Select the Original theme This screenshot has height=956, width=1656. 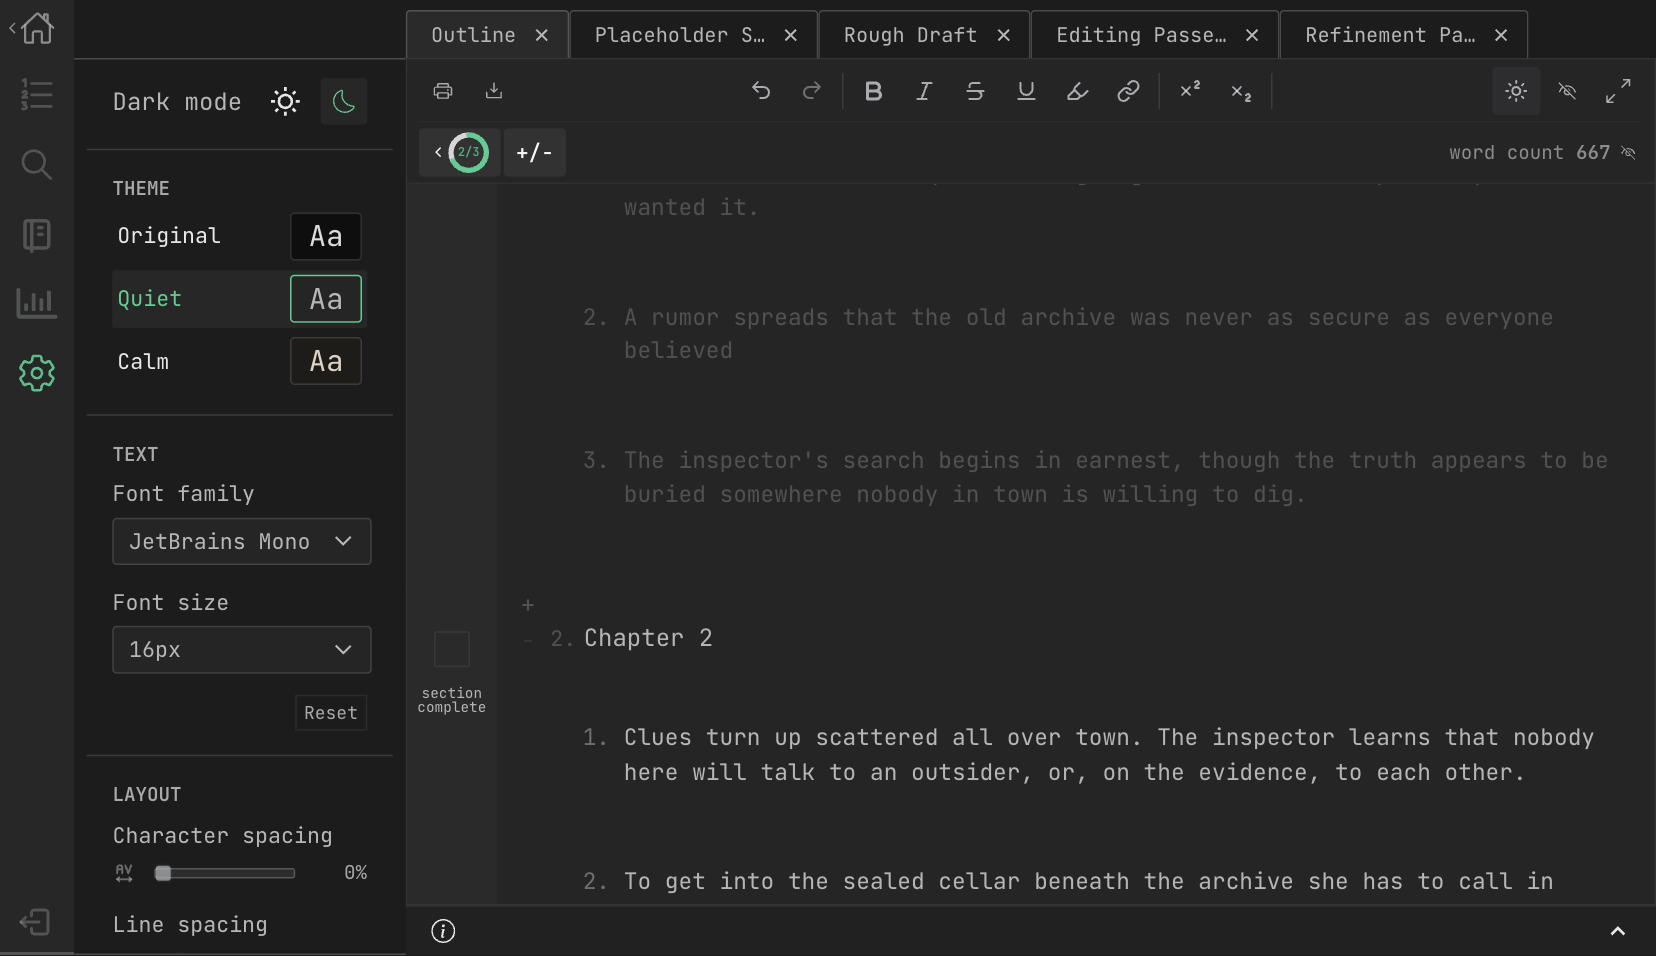[x=239, y=236]
